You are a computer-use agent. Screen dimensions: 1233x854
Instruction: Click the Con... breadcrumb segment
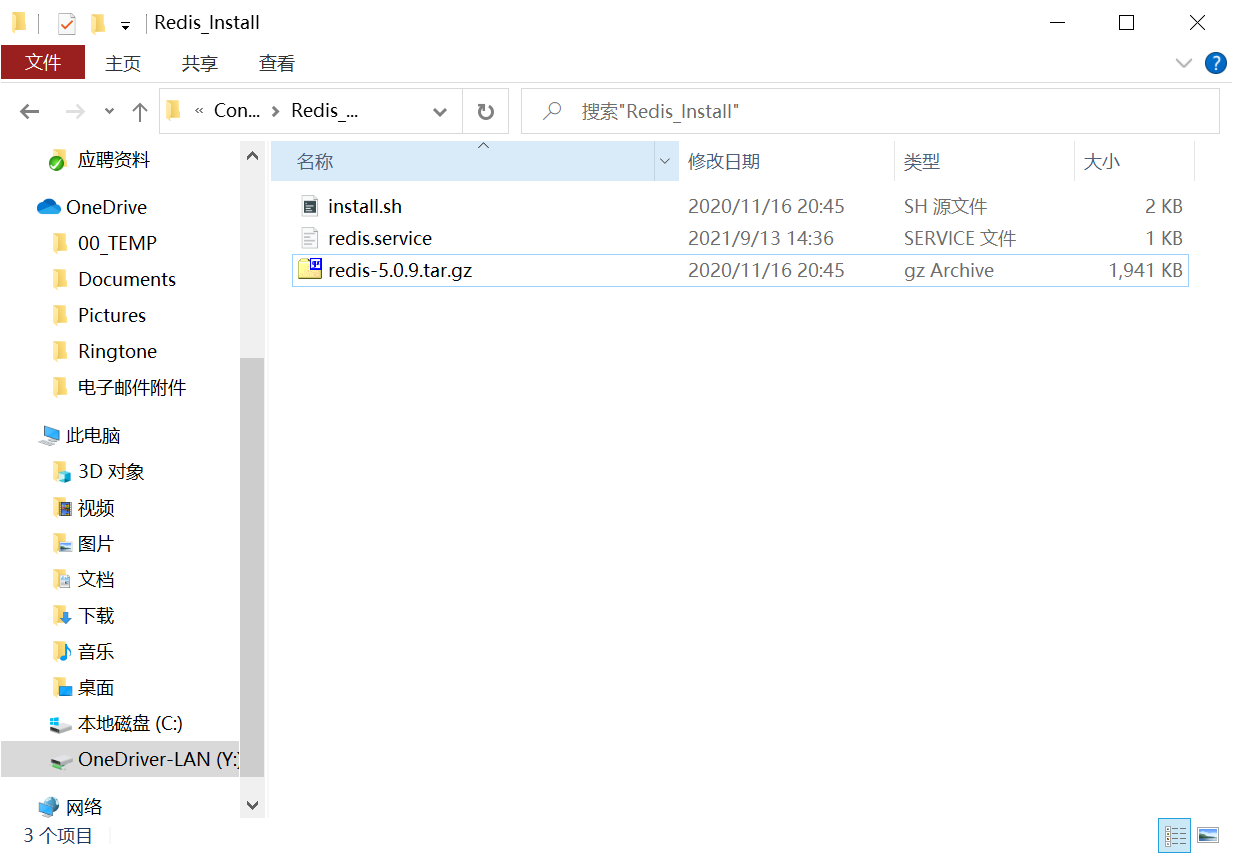(x=237, y=111)
